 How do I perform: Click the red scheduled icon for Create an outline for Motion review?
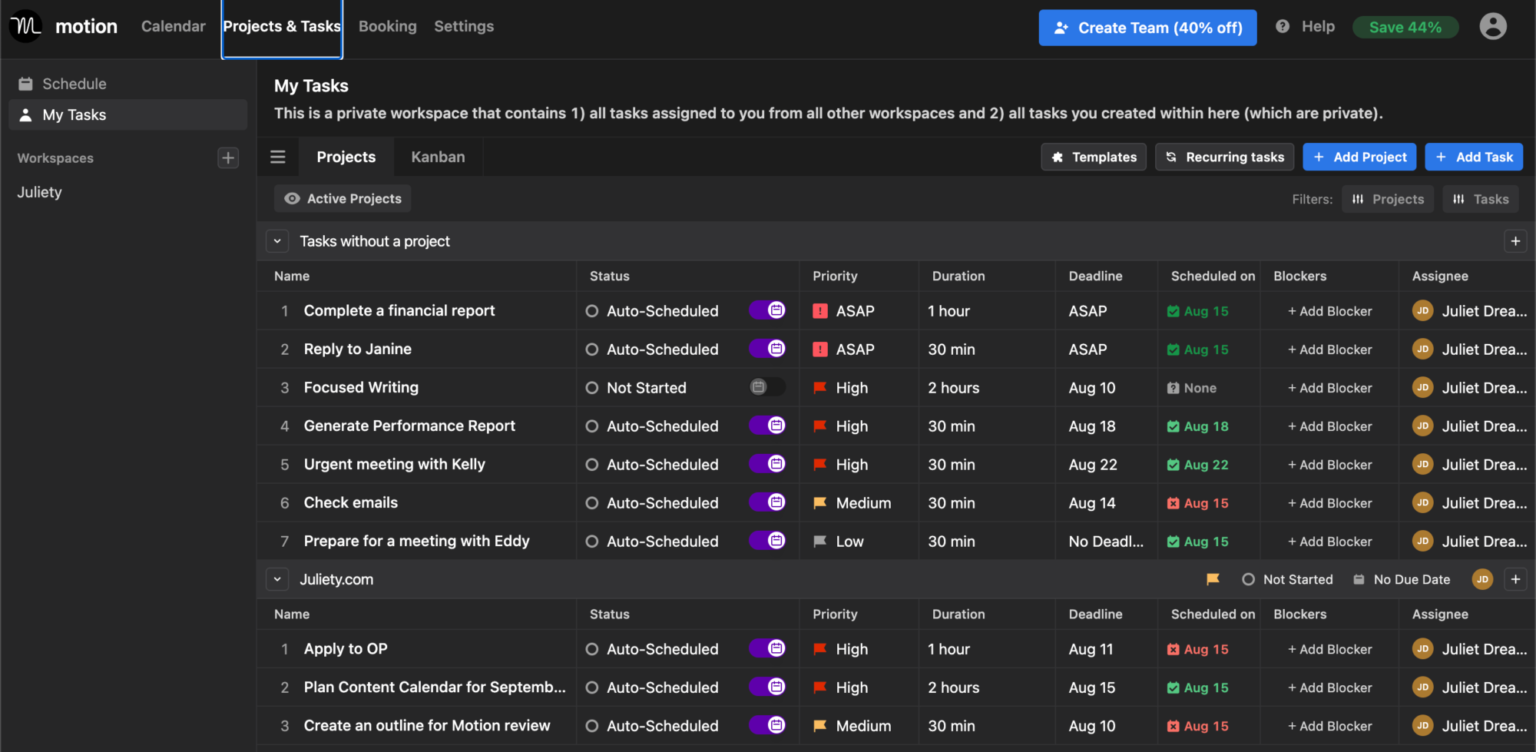tap(1173, 726)
